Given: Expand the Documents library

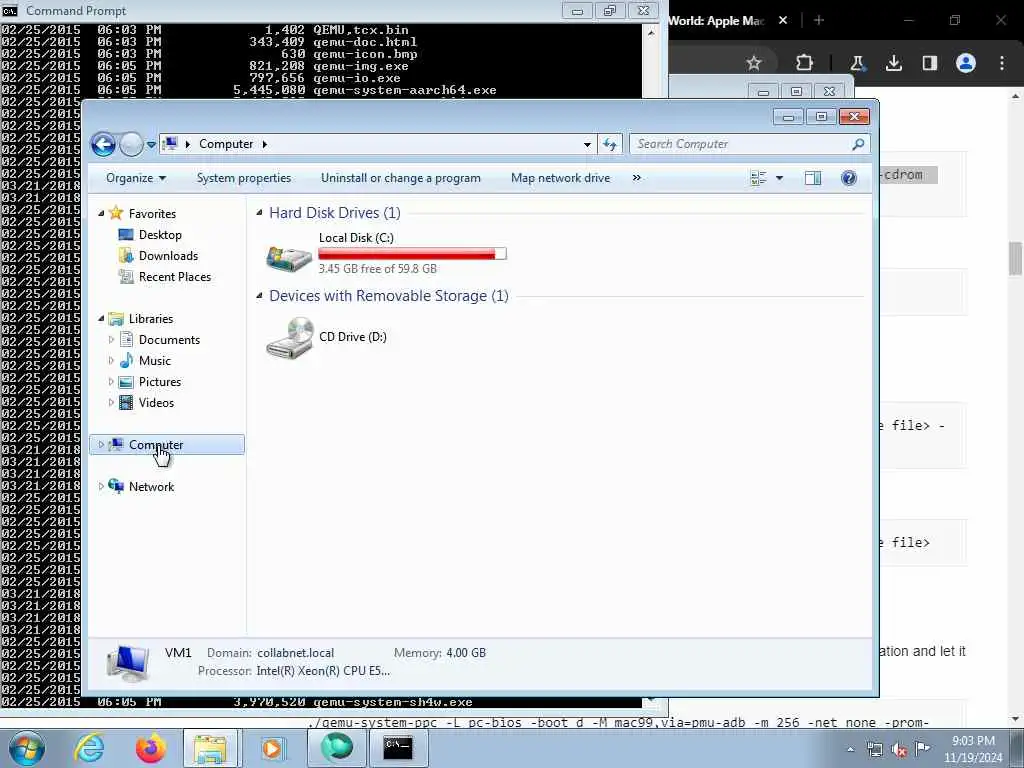Looking at the screenshot, I should [111, 340].
